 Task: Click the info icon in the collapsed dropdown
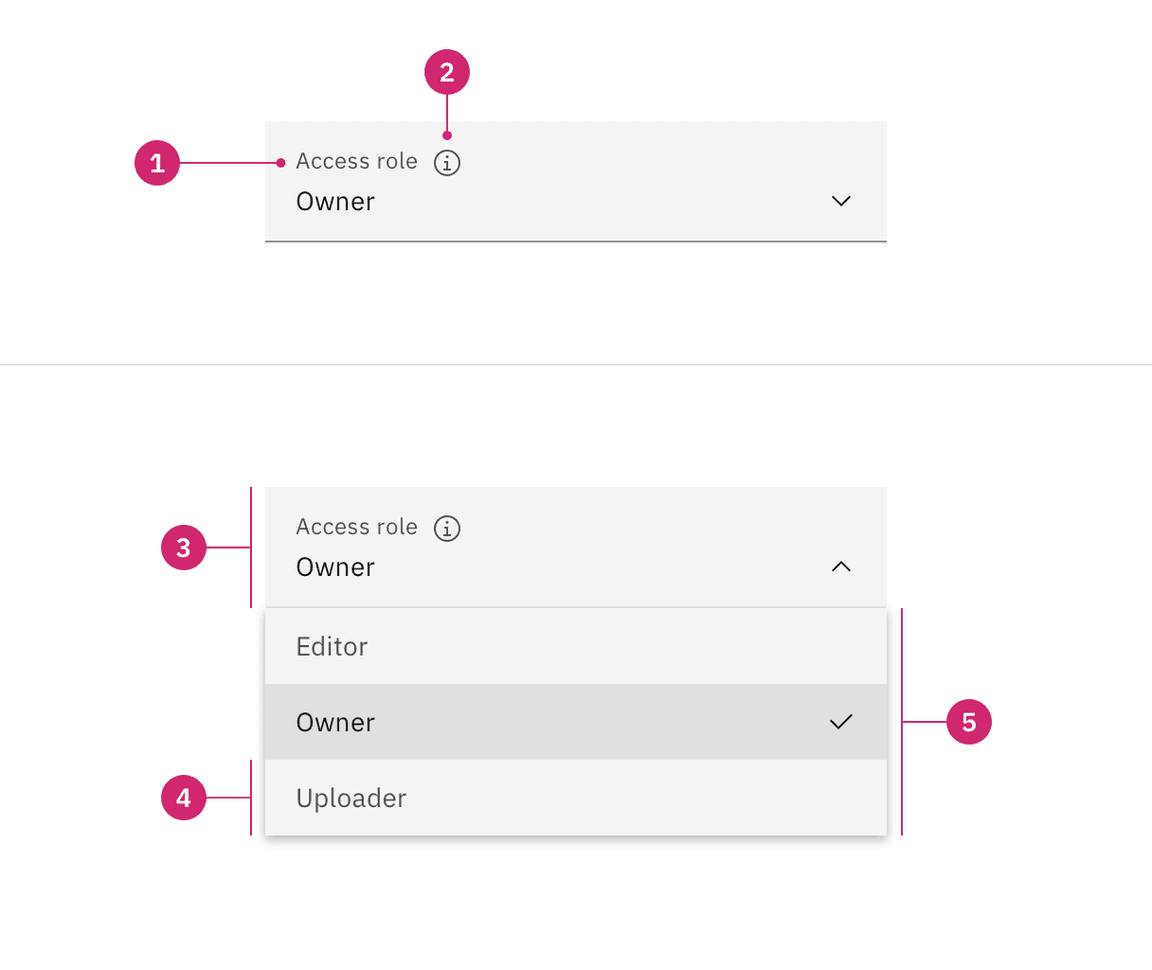click(447, 162)
